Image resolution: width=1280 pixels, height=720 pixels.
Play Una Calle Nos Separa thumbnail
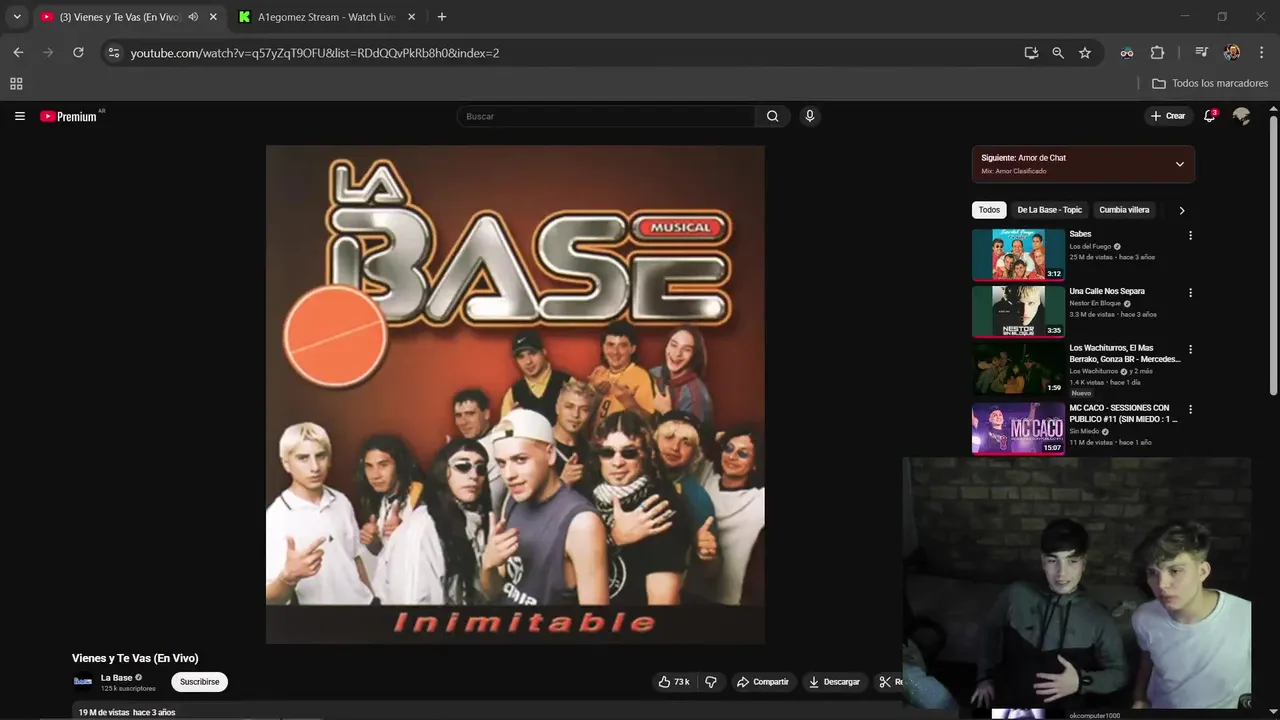[x=1018, y=312]
